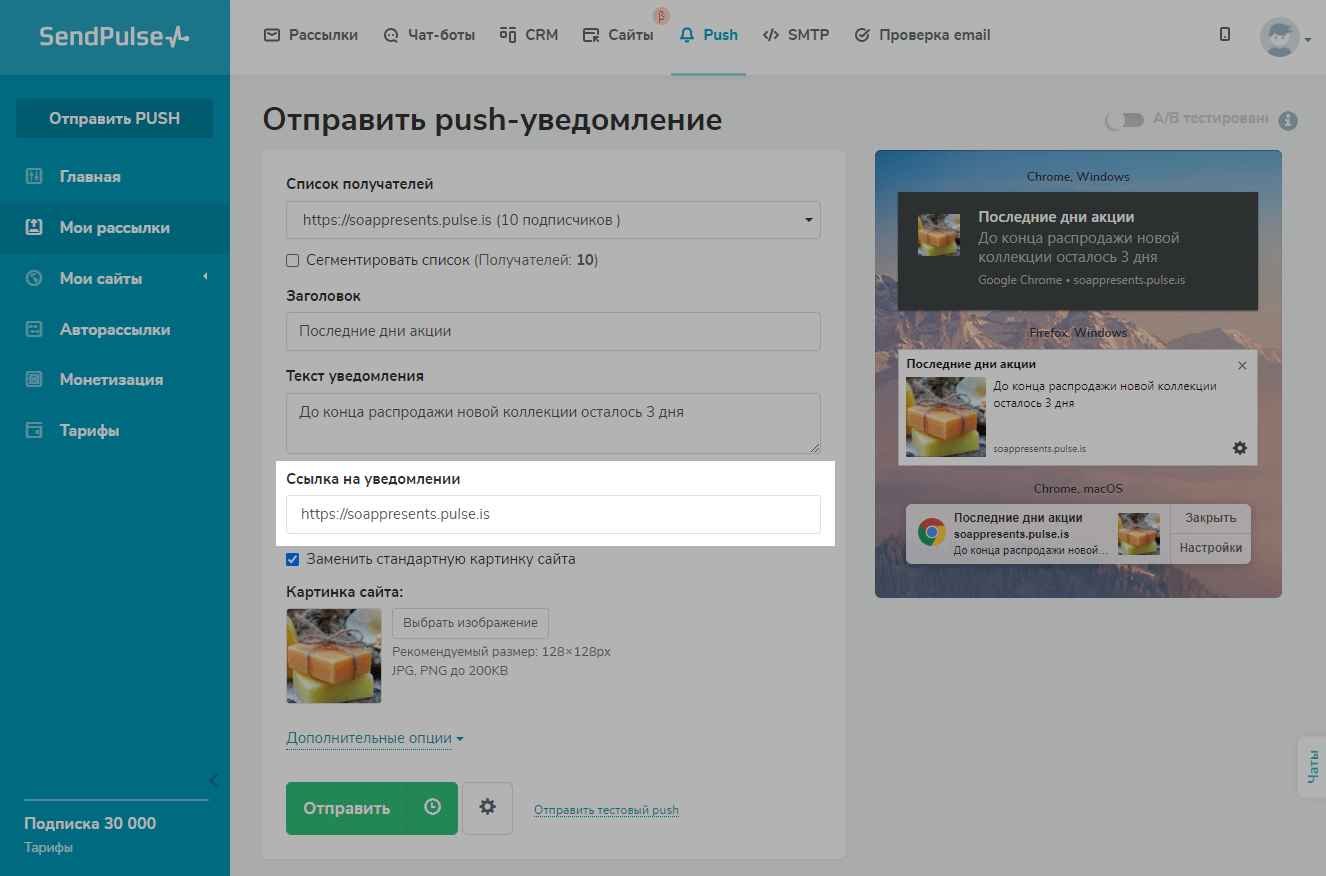Click the A/B testing info icon
The image size is (1326, 876).
1289,120
